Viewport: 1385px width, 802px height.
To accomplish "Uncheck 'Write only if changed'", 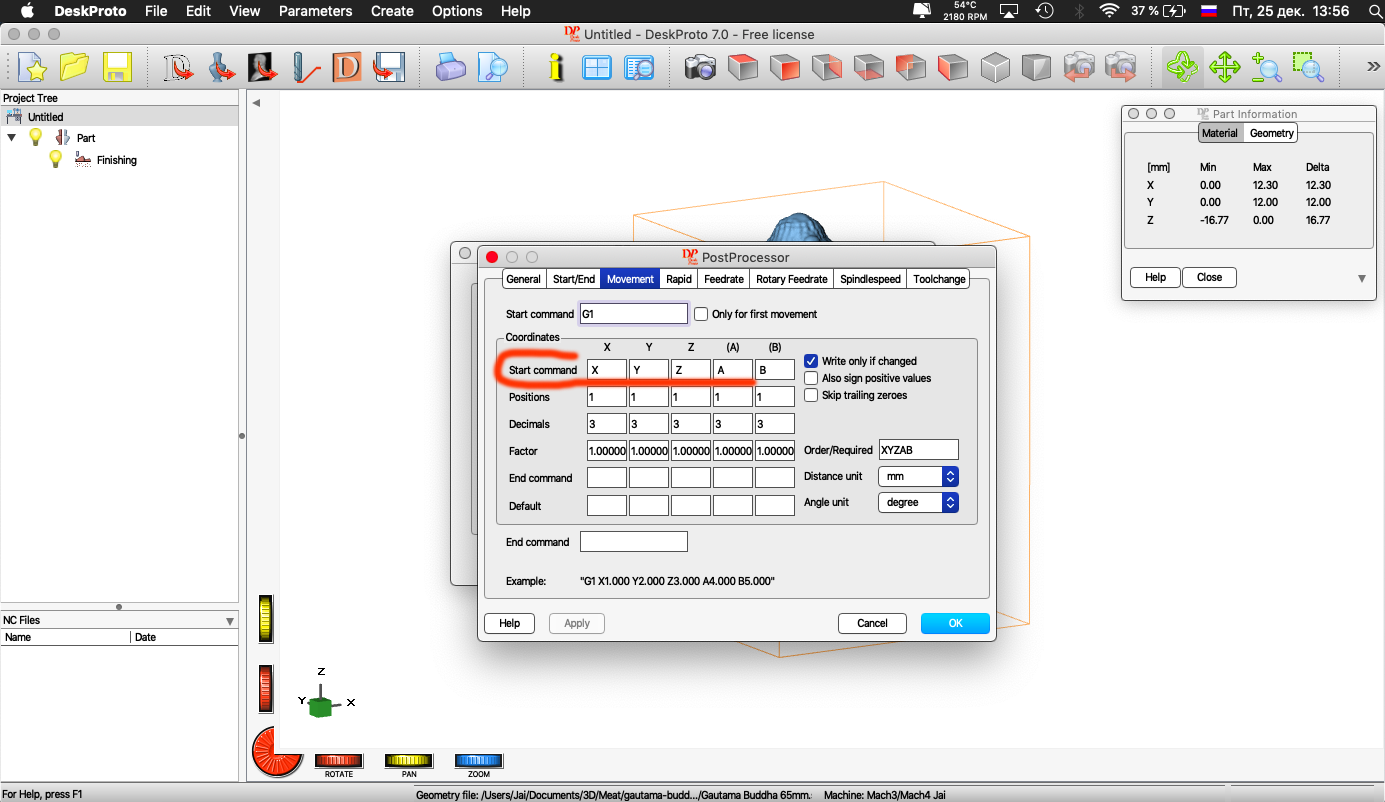I will pyautogui.click(x=811, y=361).
